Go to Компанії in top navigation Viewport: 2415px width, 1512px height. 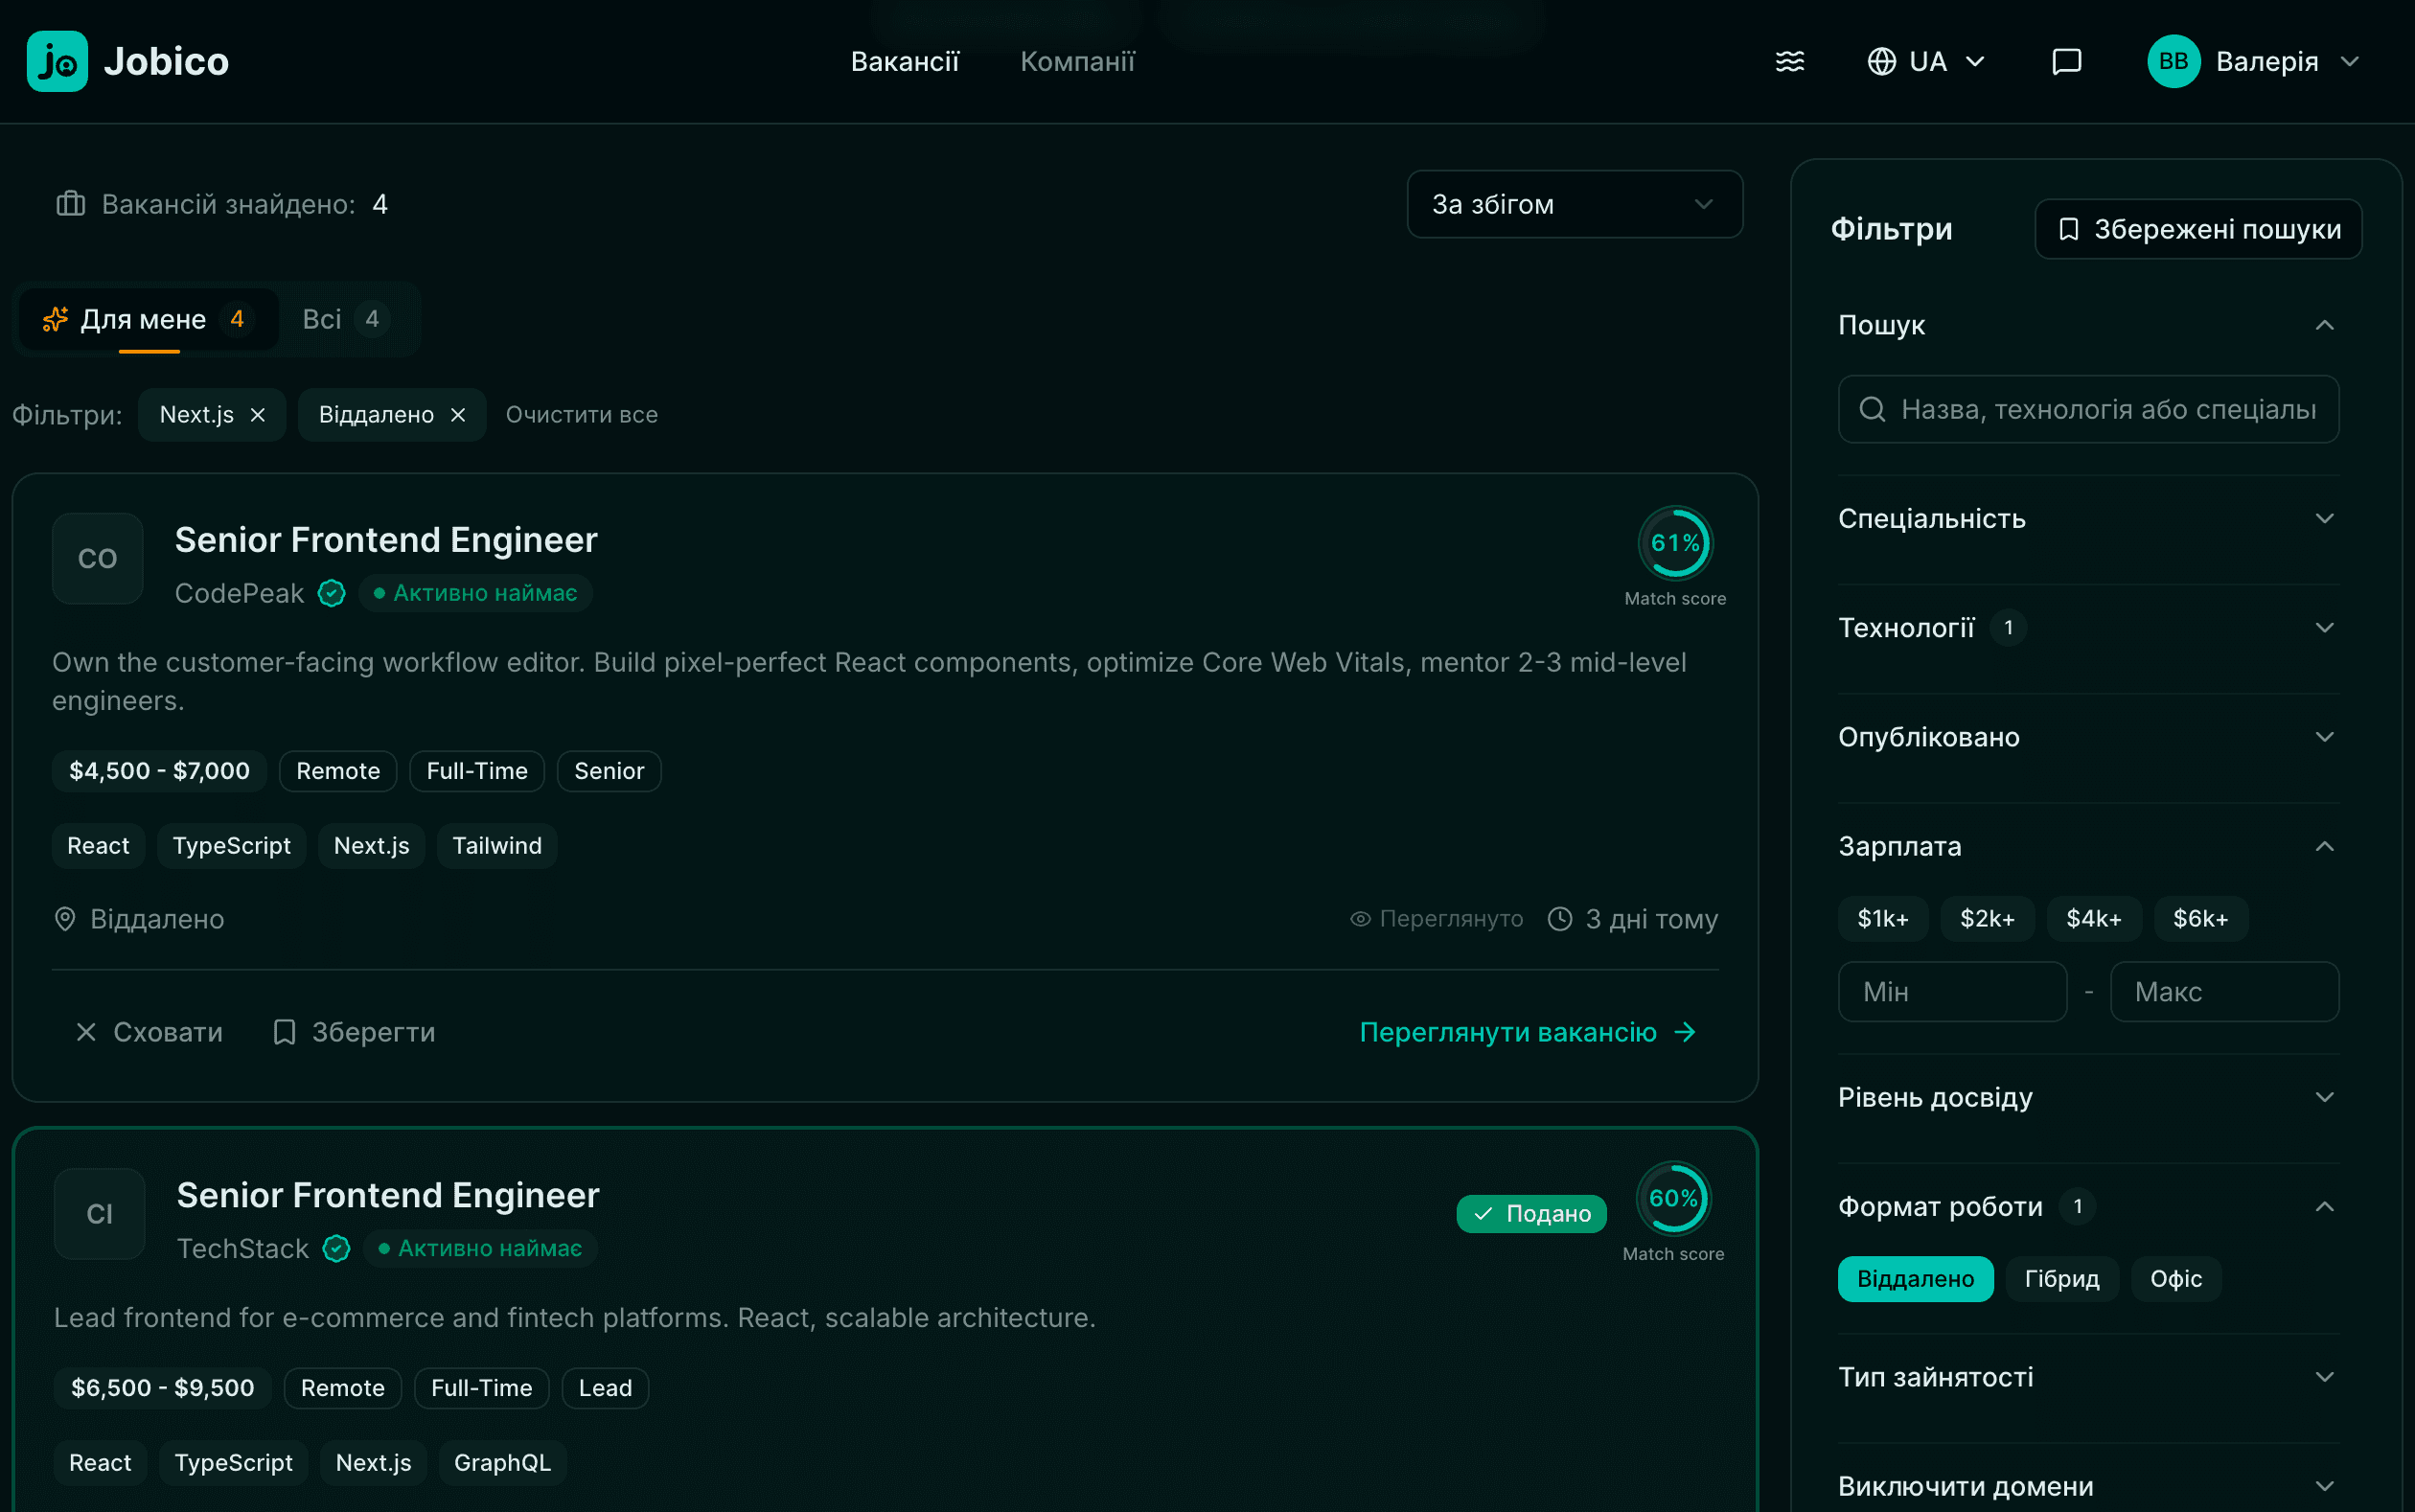1077,61
